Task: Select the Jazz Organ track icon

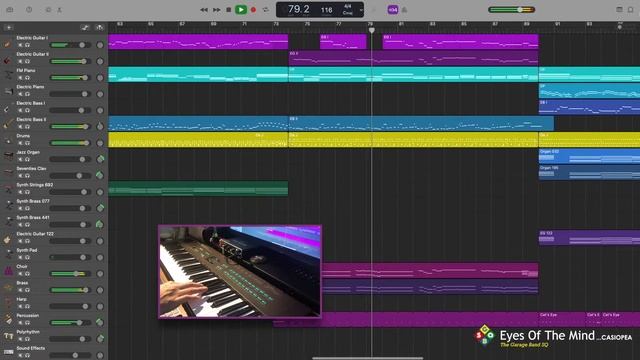Action: pos(8,157)
